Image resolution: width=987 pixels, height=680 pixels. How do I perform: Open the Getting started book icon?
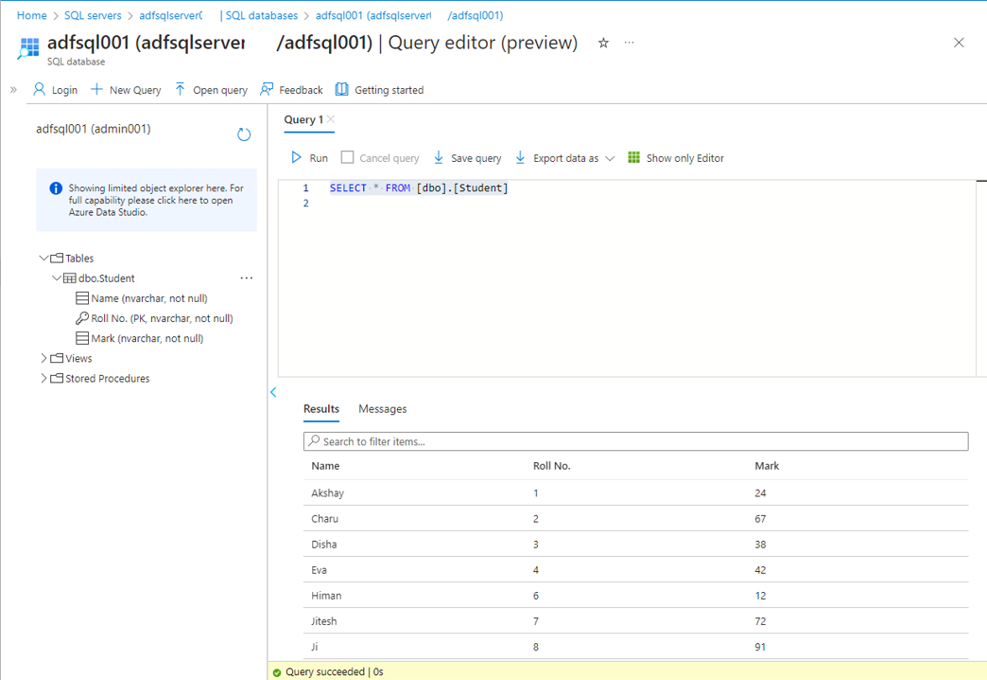click(342, 90)
